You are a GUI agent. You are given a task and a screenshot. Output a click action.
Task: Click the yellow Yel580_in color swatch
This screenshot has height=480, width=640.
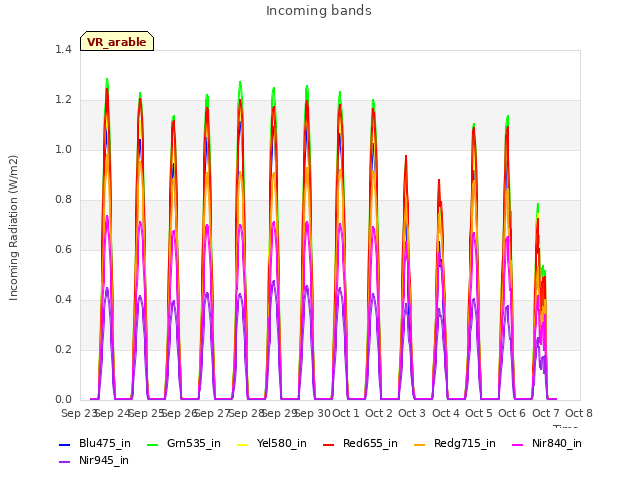(242, 444)
